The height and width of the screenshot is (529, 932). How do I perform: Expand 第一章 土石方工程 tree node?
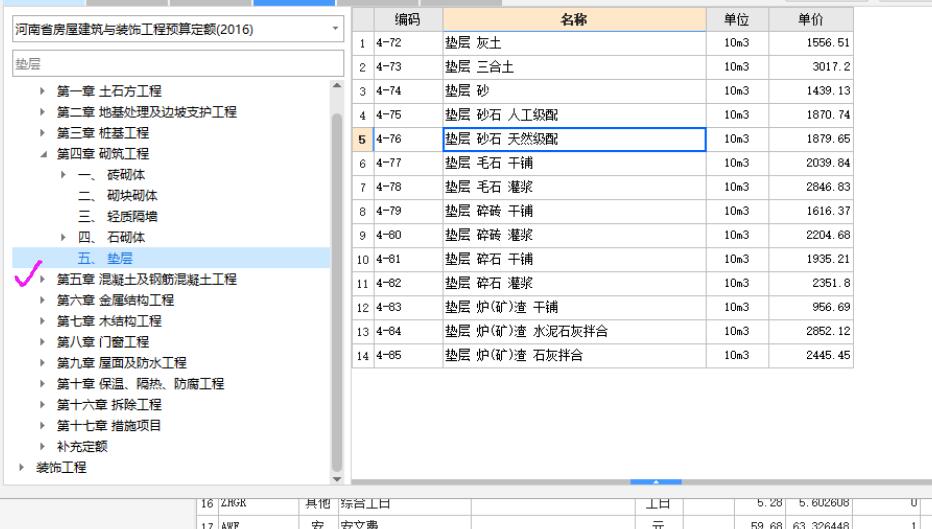(x=42, y=91)
